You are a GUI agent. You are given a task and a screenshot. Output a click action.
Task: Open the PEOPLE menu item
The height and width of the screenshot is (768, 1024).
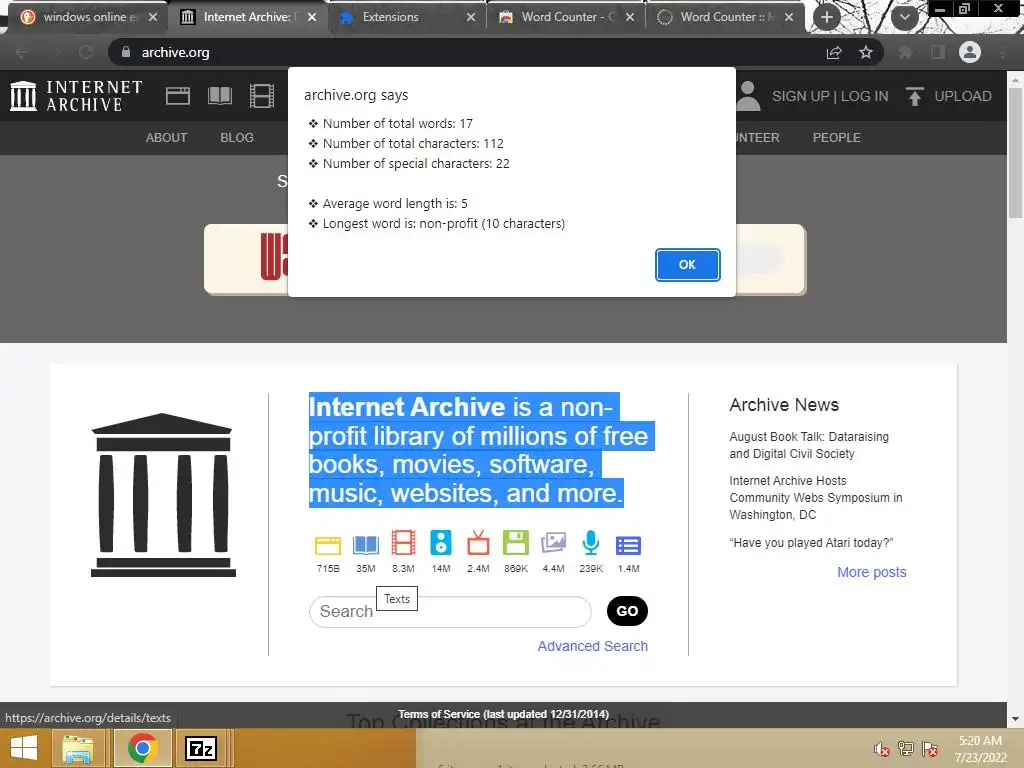[x=837, y=138]
